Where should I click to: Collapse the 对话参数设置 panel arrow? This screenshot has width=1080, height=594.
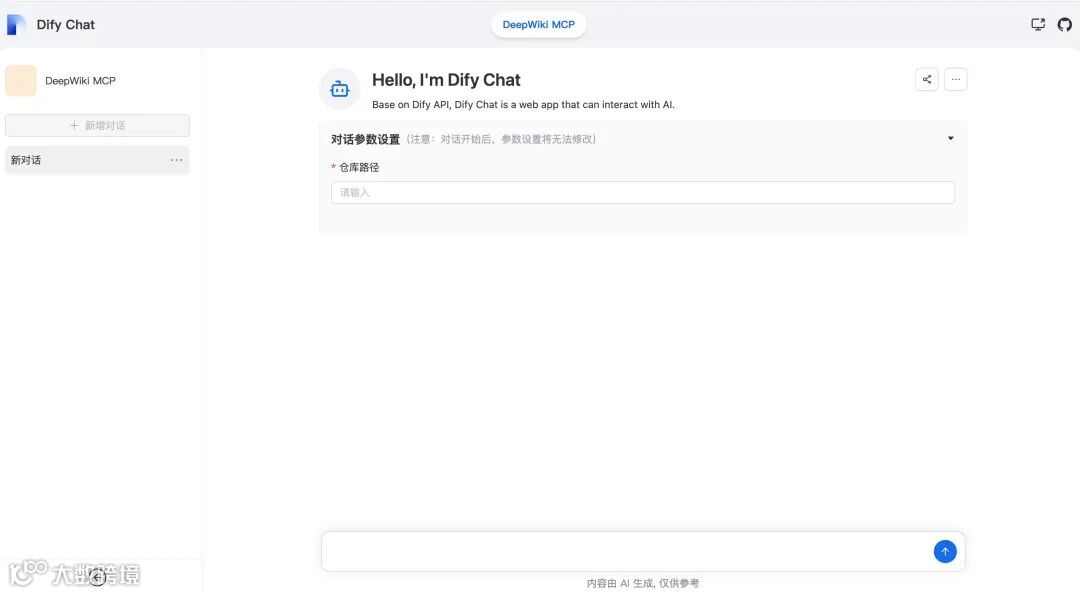pyautogui.click(x=951, y=139)
